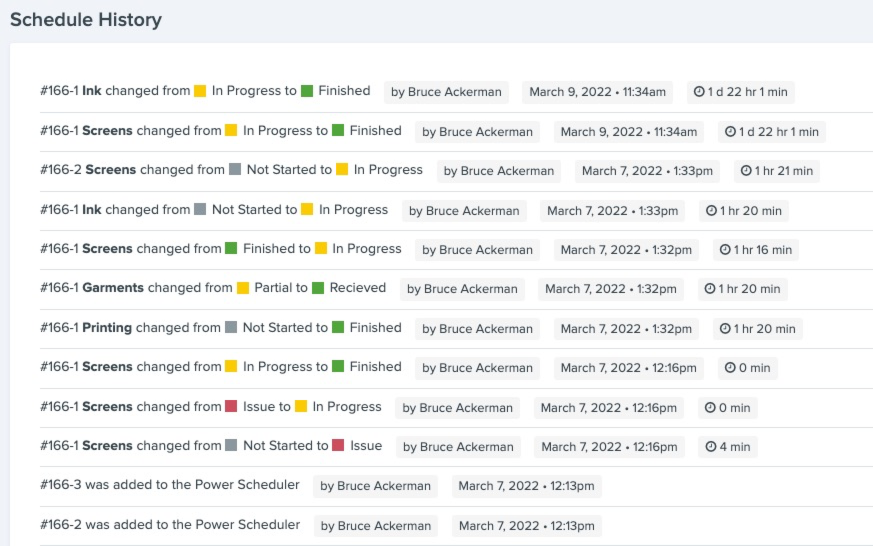The width and height of the screenshot is (873, 546).
Task: Click the date tag on Garments row
Action: (611, 289)
